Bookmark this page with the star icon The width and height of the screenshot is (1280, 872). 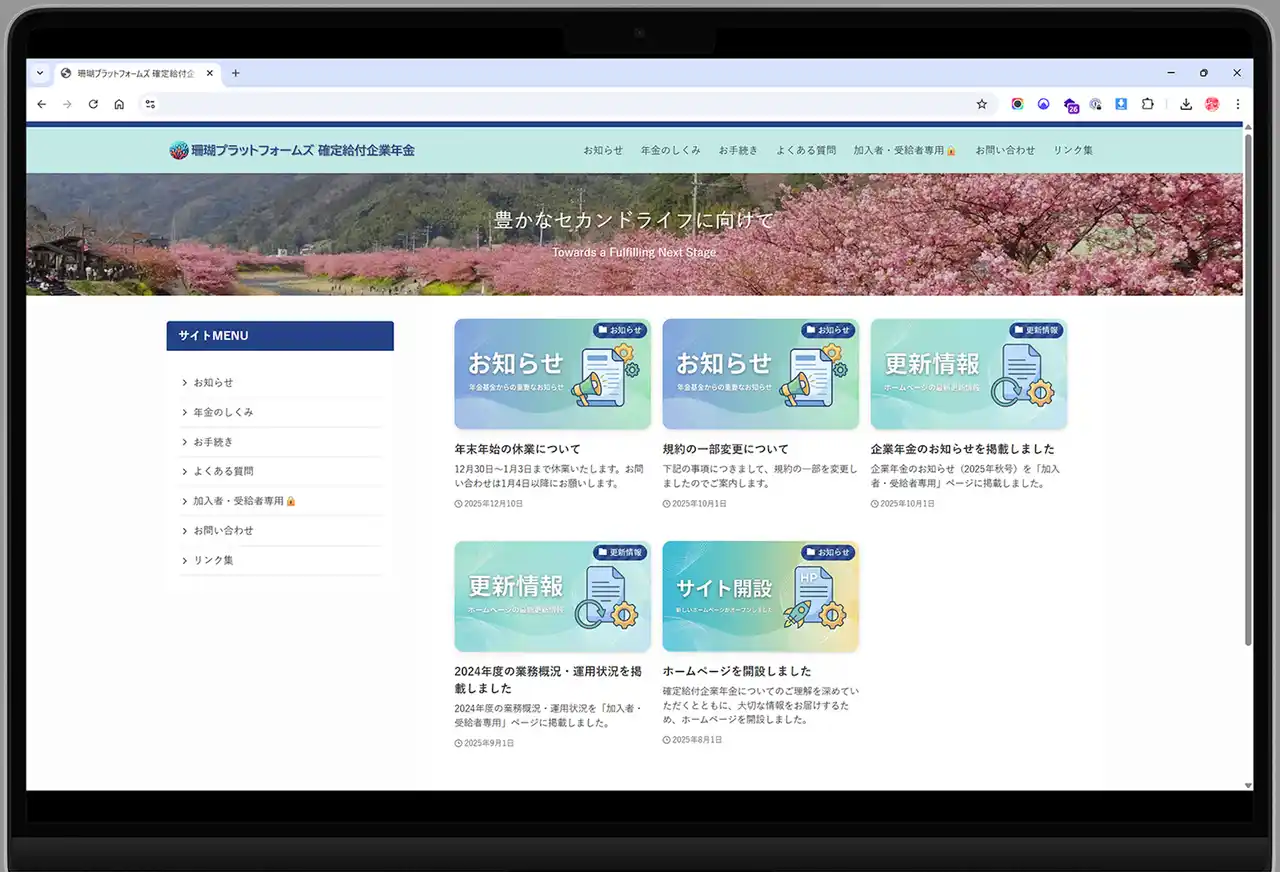[x=981, y=104]
